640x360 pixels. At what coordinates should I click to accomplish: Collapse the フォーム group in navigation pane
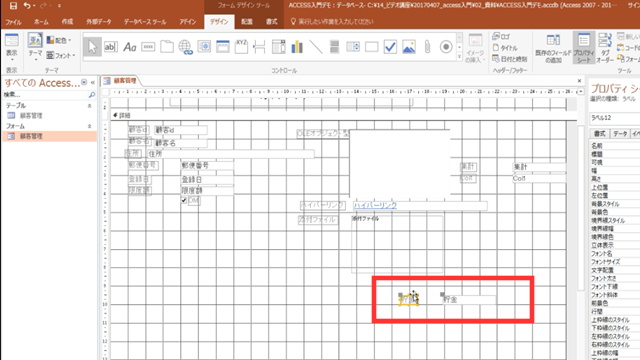point(89,126)
